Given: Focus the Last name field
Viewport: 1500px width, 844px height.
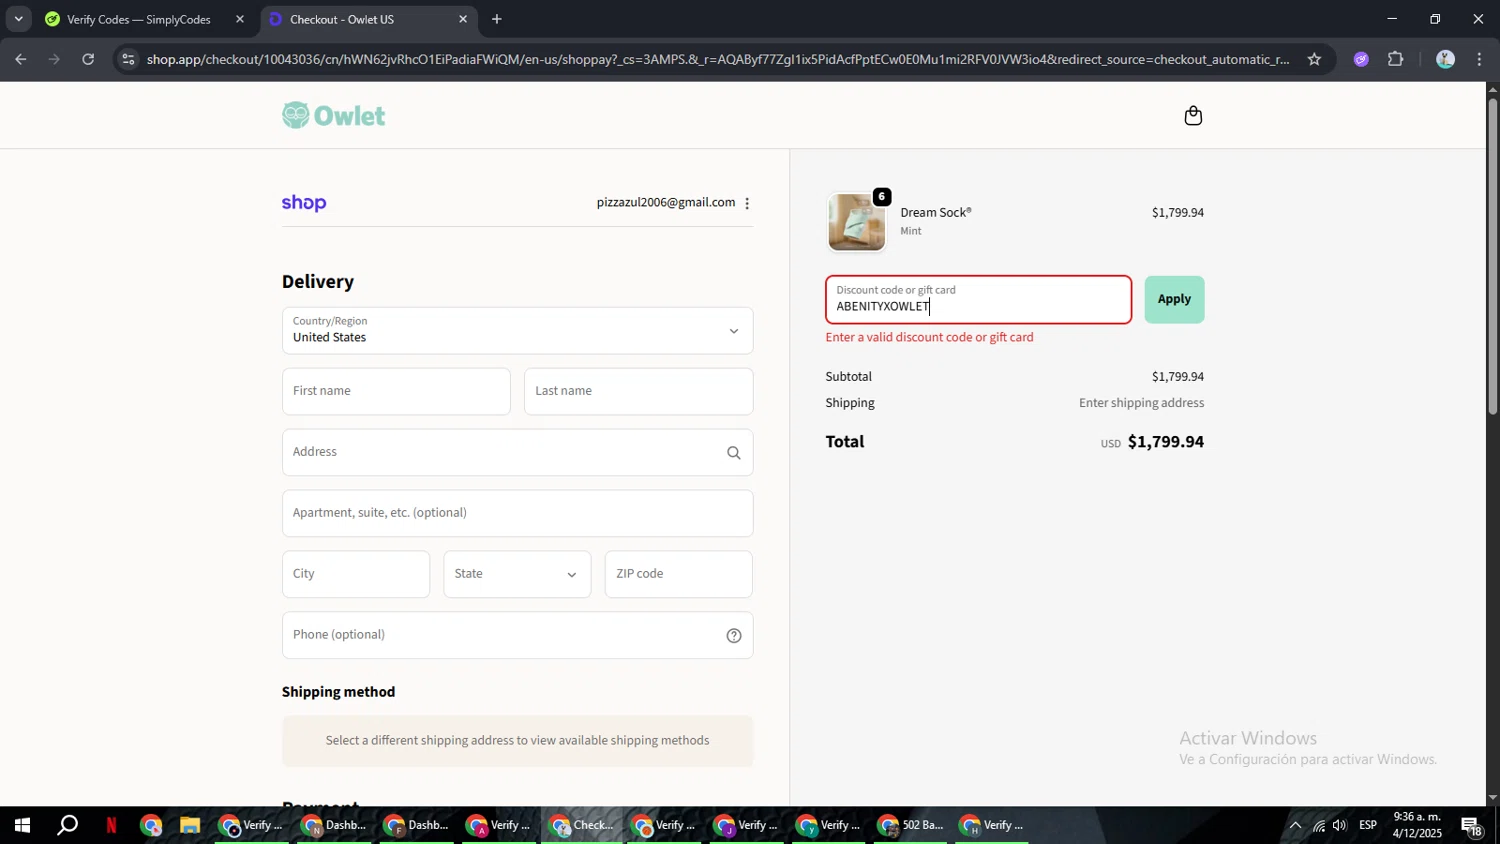Looking at the screenshot, I should point(638,392).
